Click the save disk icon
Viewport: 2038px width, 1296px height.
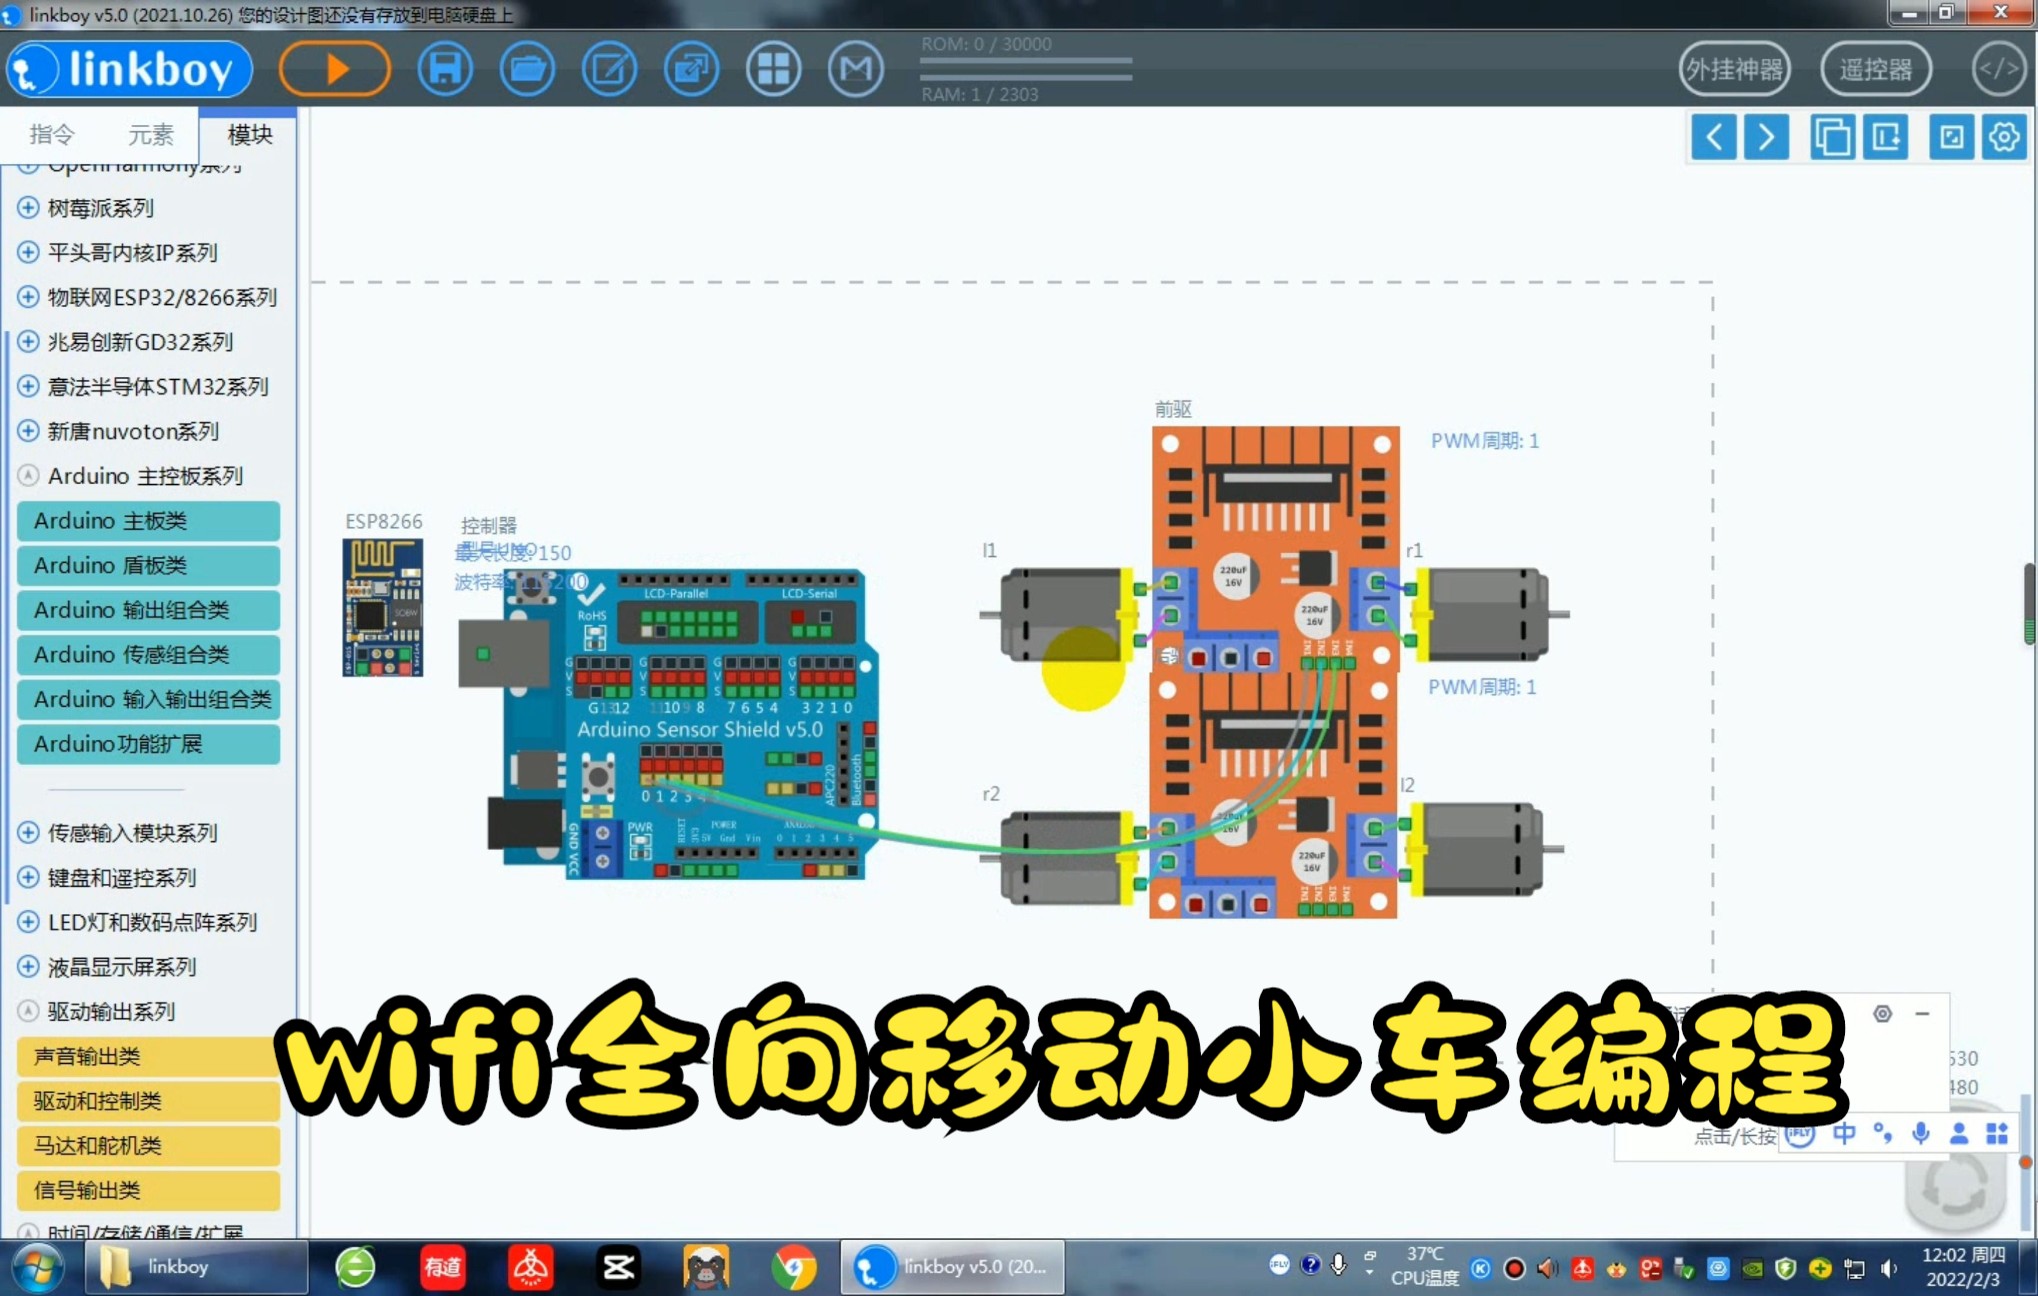pos(445,69)
